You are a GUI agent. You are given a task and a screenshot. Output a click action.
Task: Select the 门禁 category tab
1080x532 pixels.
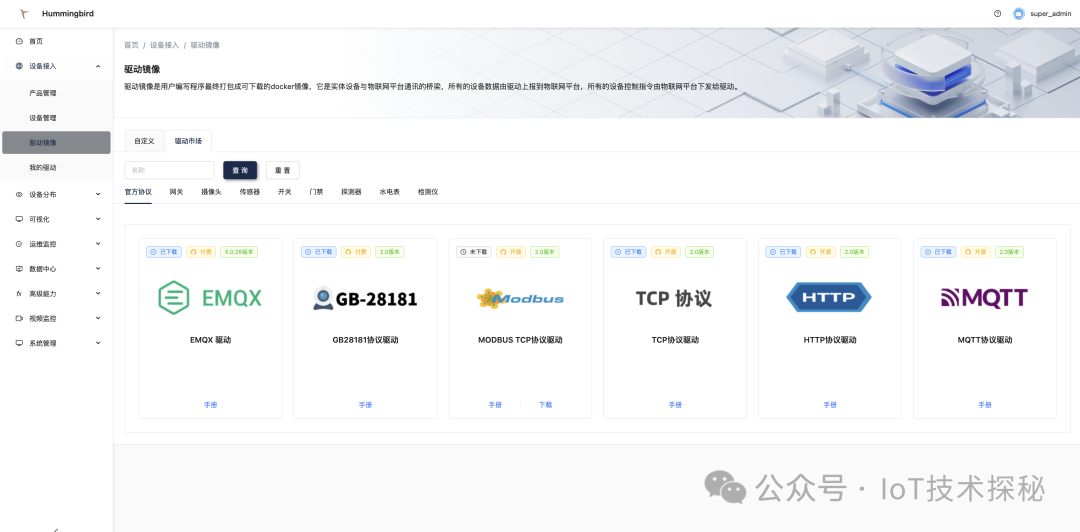point(317,192)
